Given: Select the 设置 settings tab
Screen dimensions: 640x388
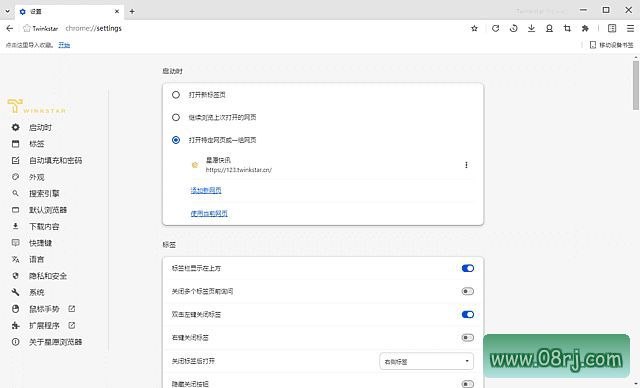Looking at the screenshot, I should point(69,11).
